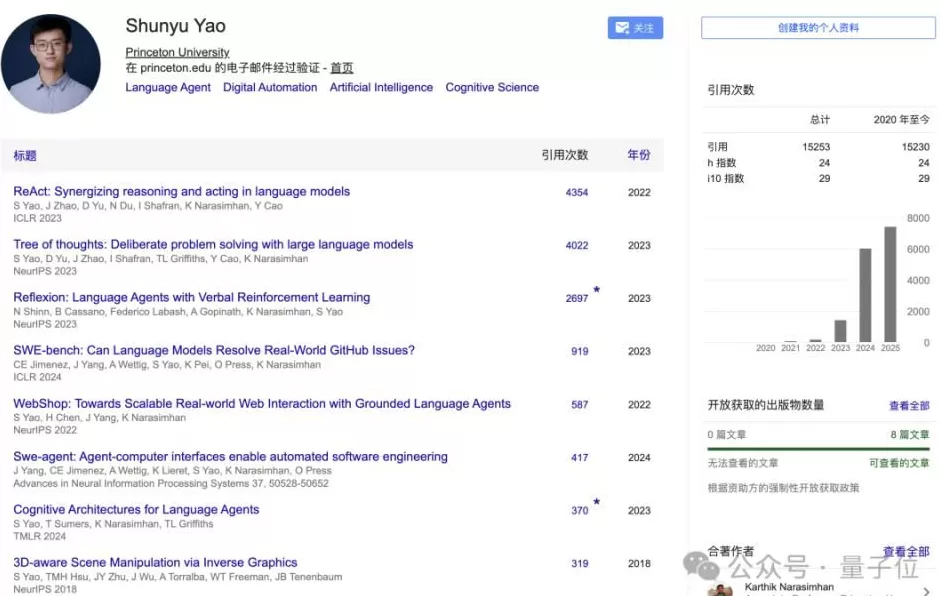Select the Language Agent research interest
The height and width of the screenshot is (596, 940).
pos(167,87)
